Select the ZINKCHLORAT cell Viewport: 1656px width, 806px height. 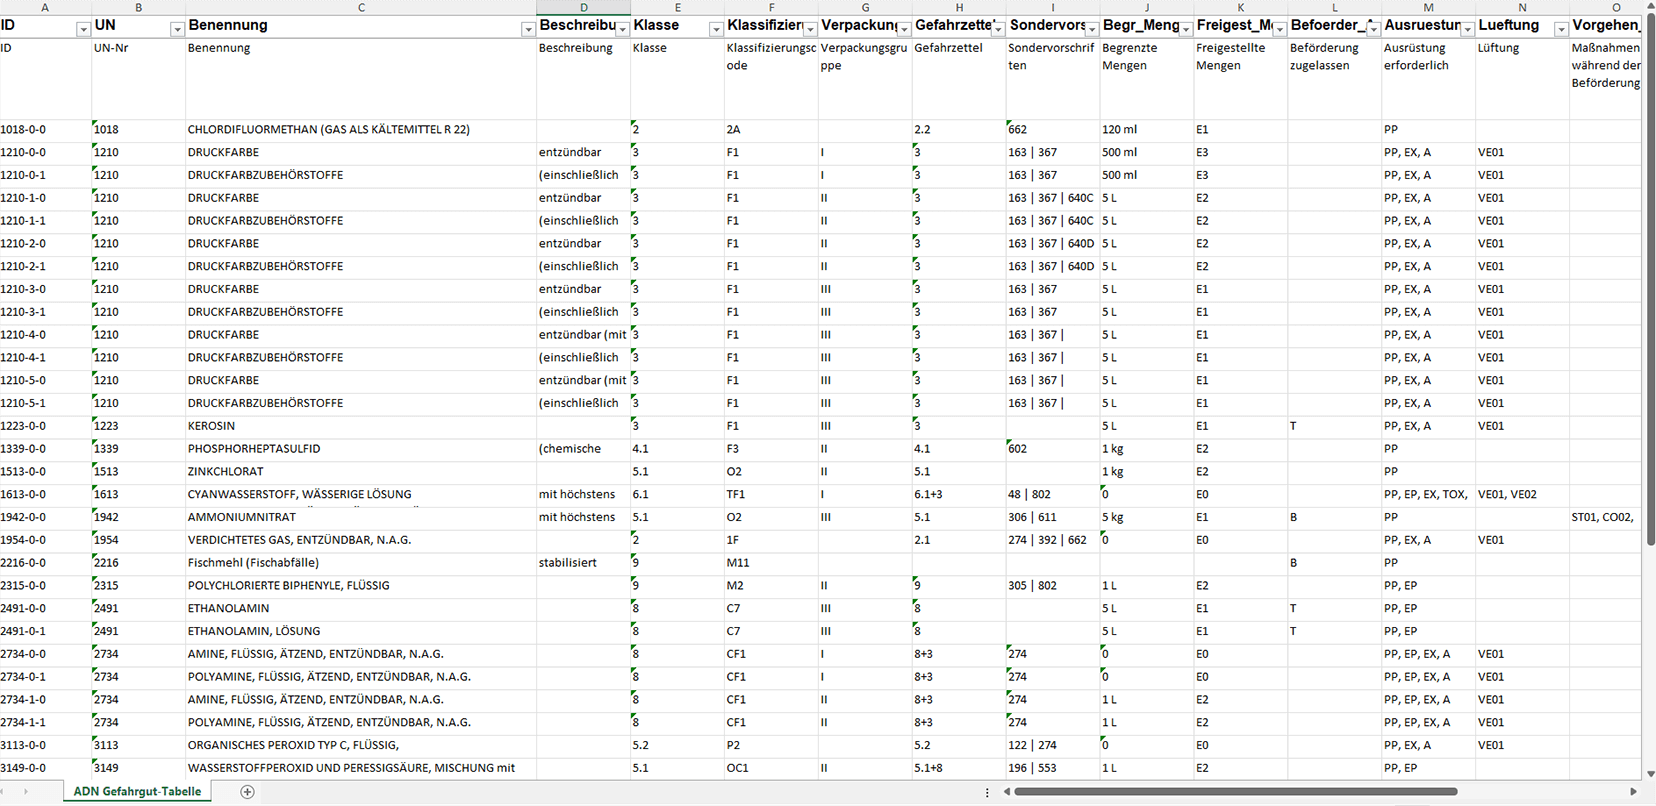(x=361, y=472)
